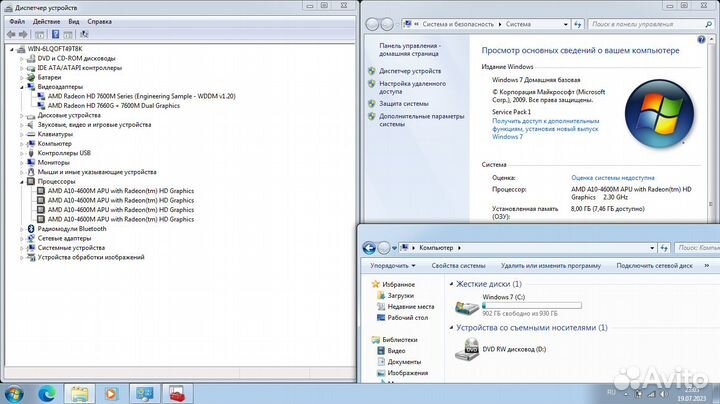720x404 pixels.
Task: Open the Вид menu
Action: coord(73,22)
